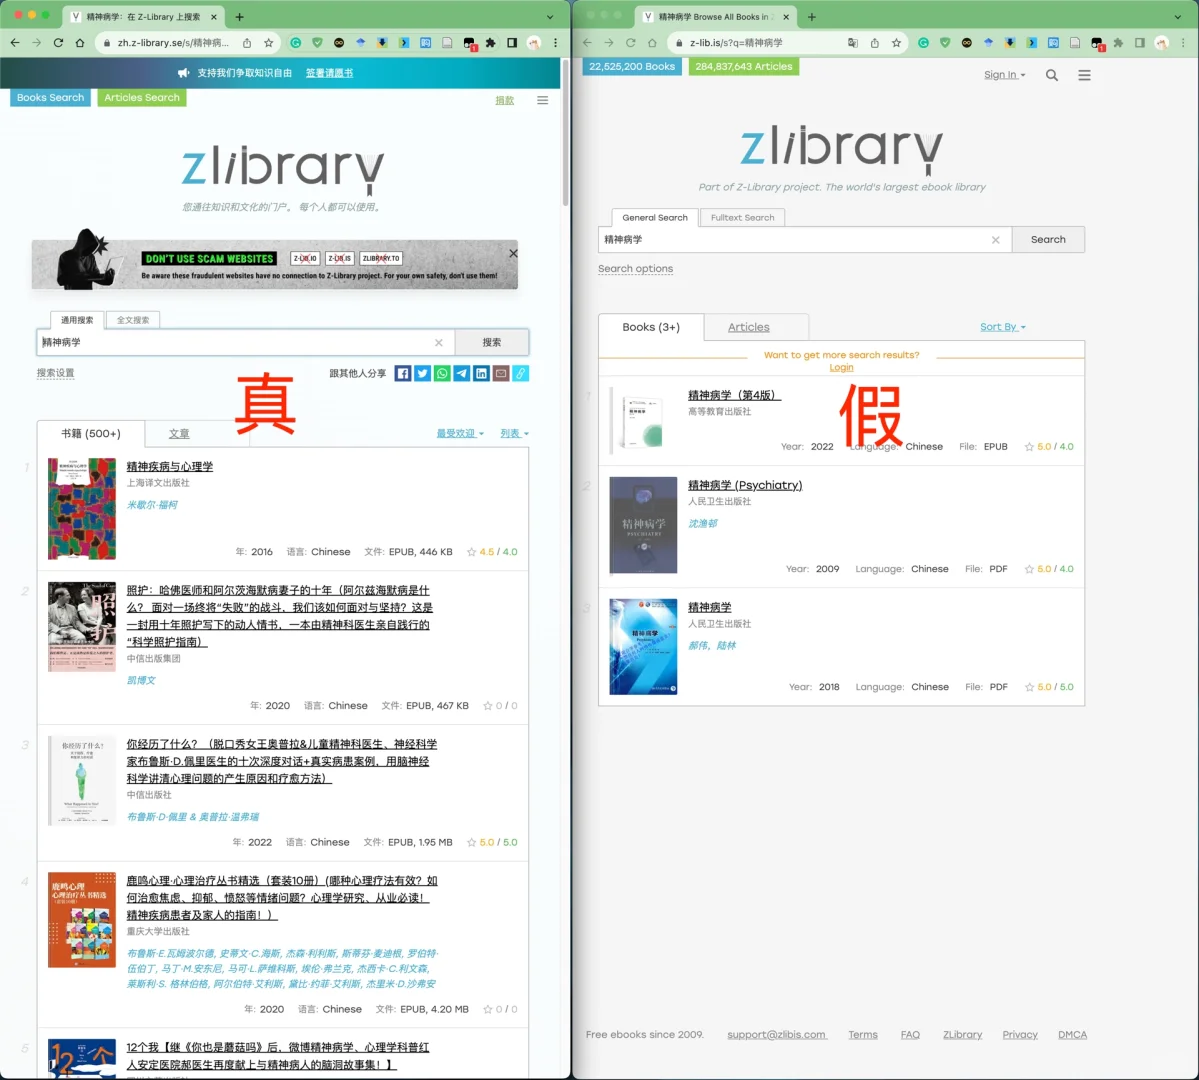This screenshot has width=1199, height=1080.
Task: Go home in left browser window
Action: [x=80, y=43]
